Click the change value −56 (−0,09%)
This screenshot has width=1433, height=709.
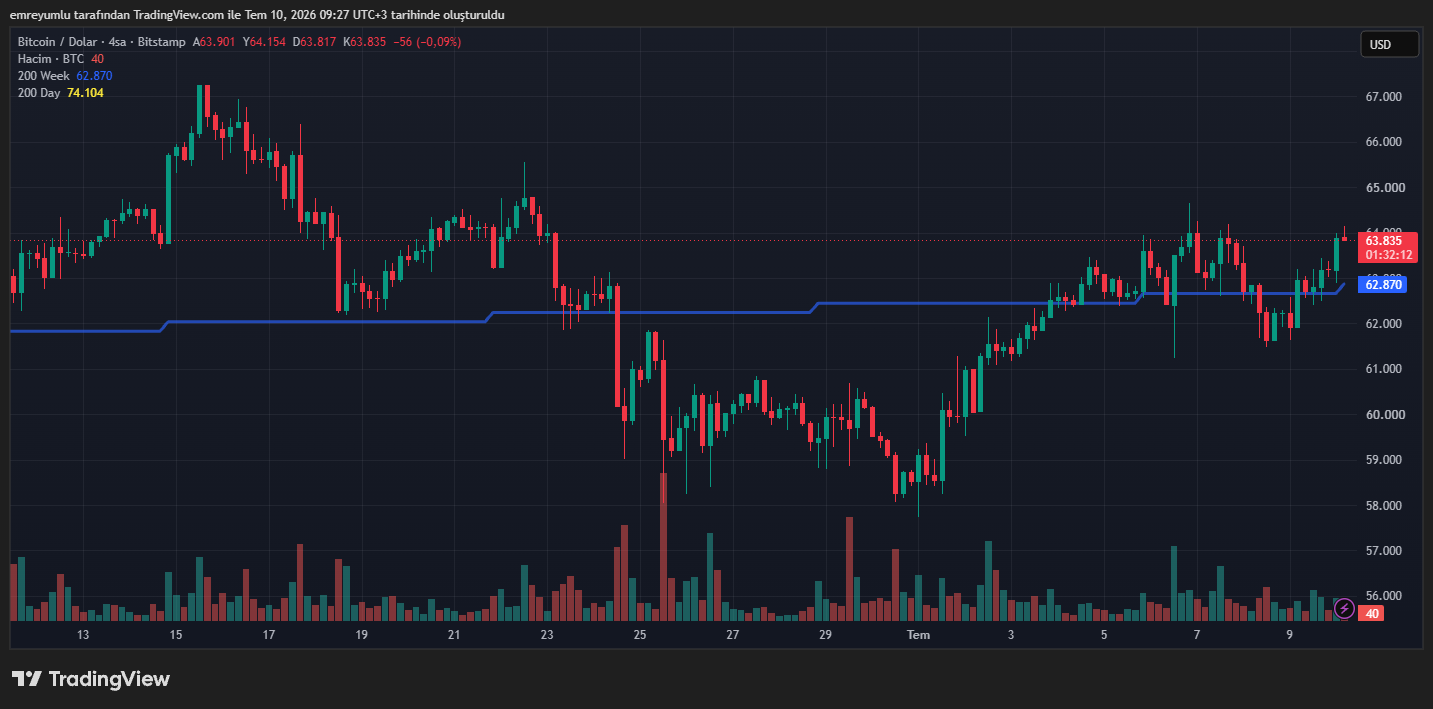coord(427,42)
